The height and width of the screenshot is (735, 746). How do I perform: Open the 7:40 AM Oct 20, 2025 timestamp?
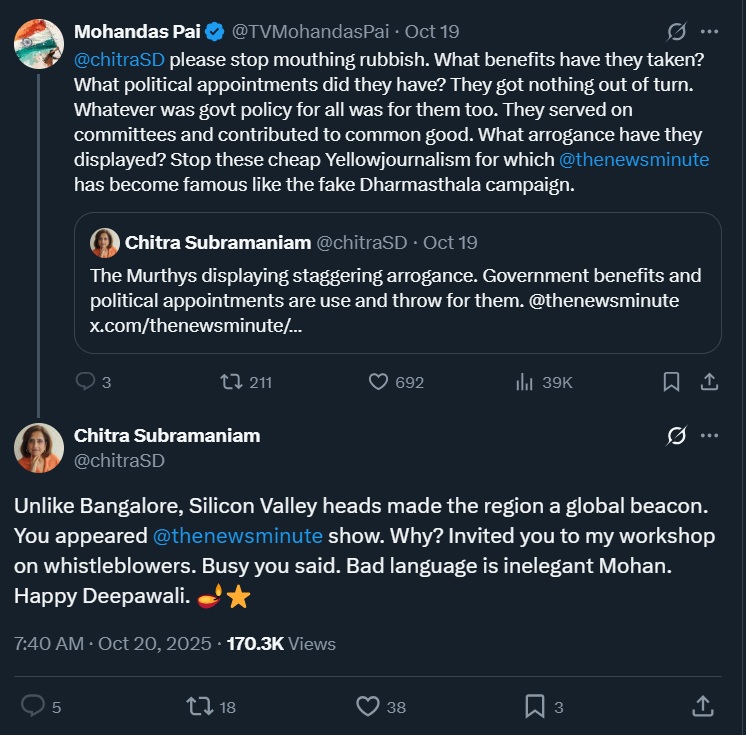pyautogui.click(x=112, y=644)
